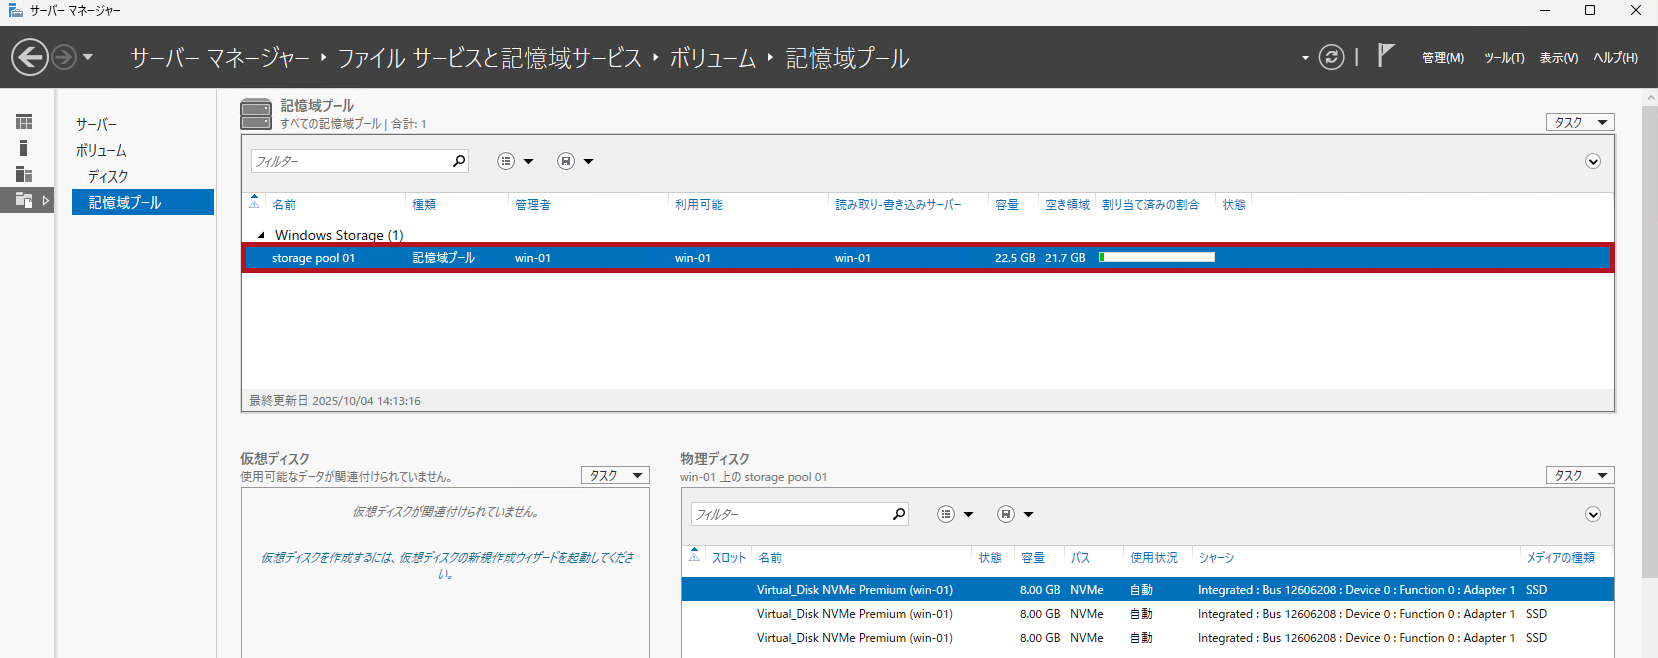Open the ツール(T) menu
This screenshot has width=1658, height=658.
[x=1503, y=58]
